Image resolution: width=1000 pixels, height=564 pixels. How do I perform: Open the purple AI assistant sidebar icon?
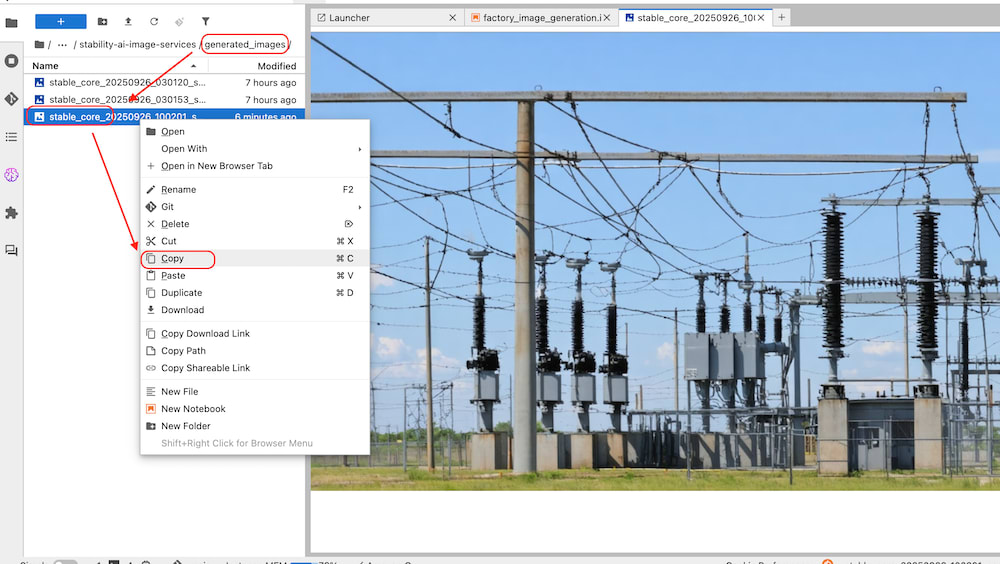click(11, 175)
